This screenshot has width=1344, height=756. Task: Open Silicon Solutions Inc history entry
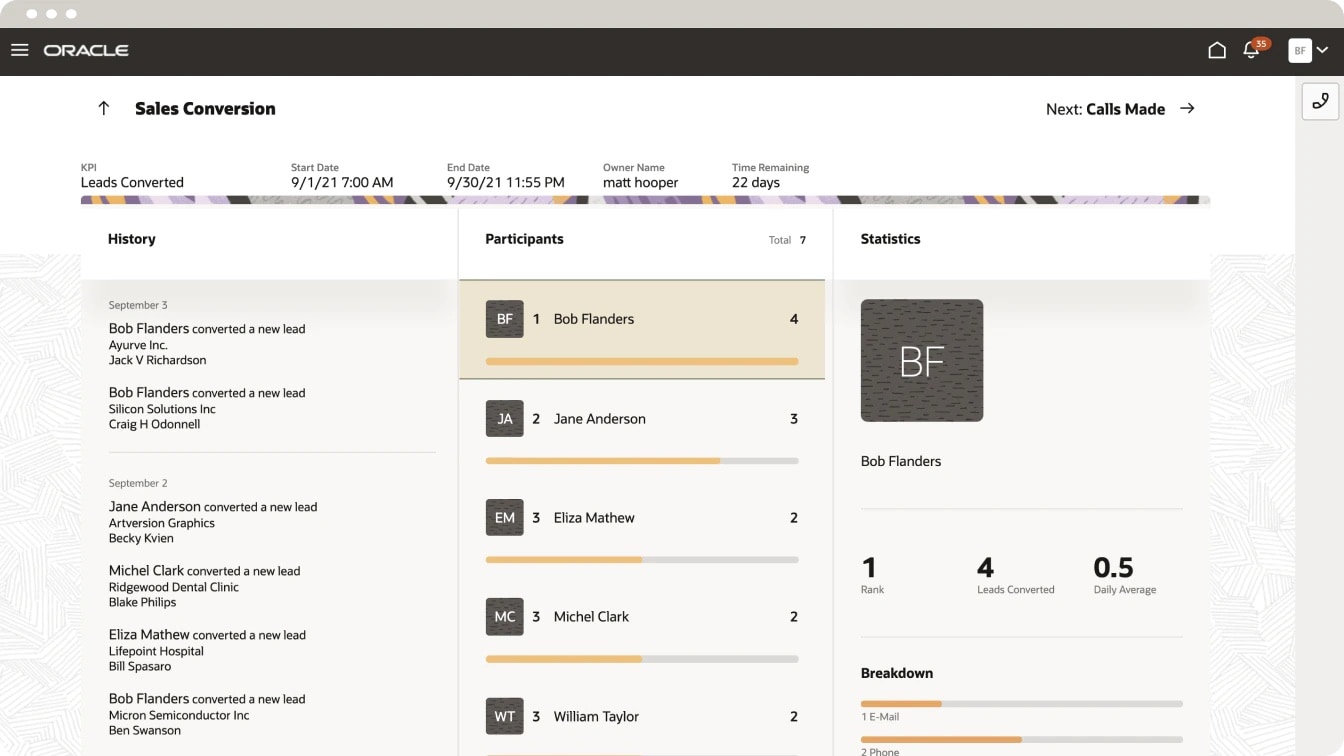tap(162, 409)
